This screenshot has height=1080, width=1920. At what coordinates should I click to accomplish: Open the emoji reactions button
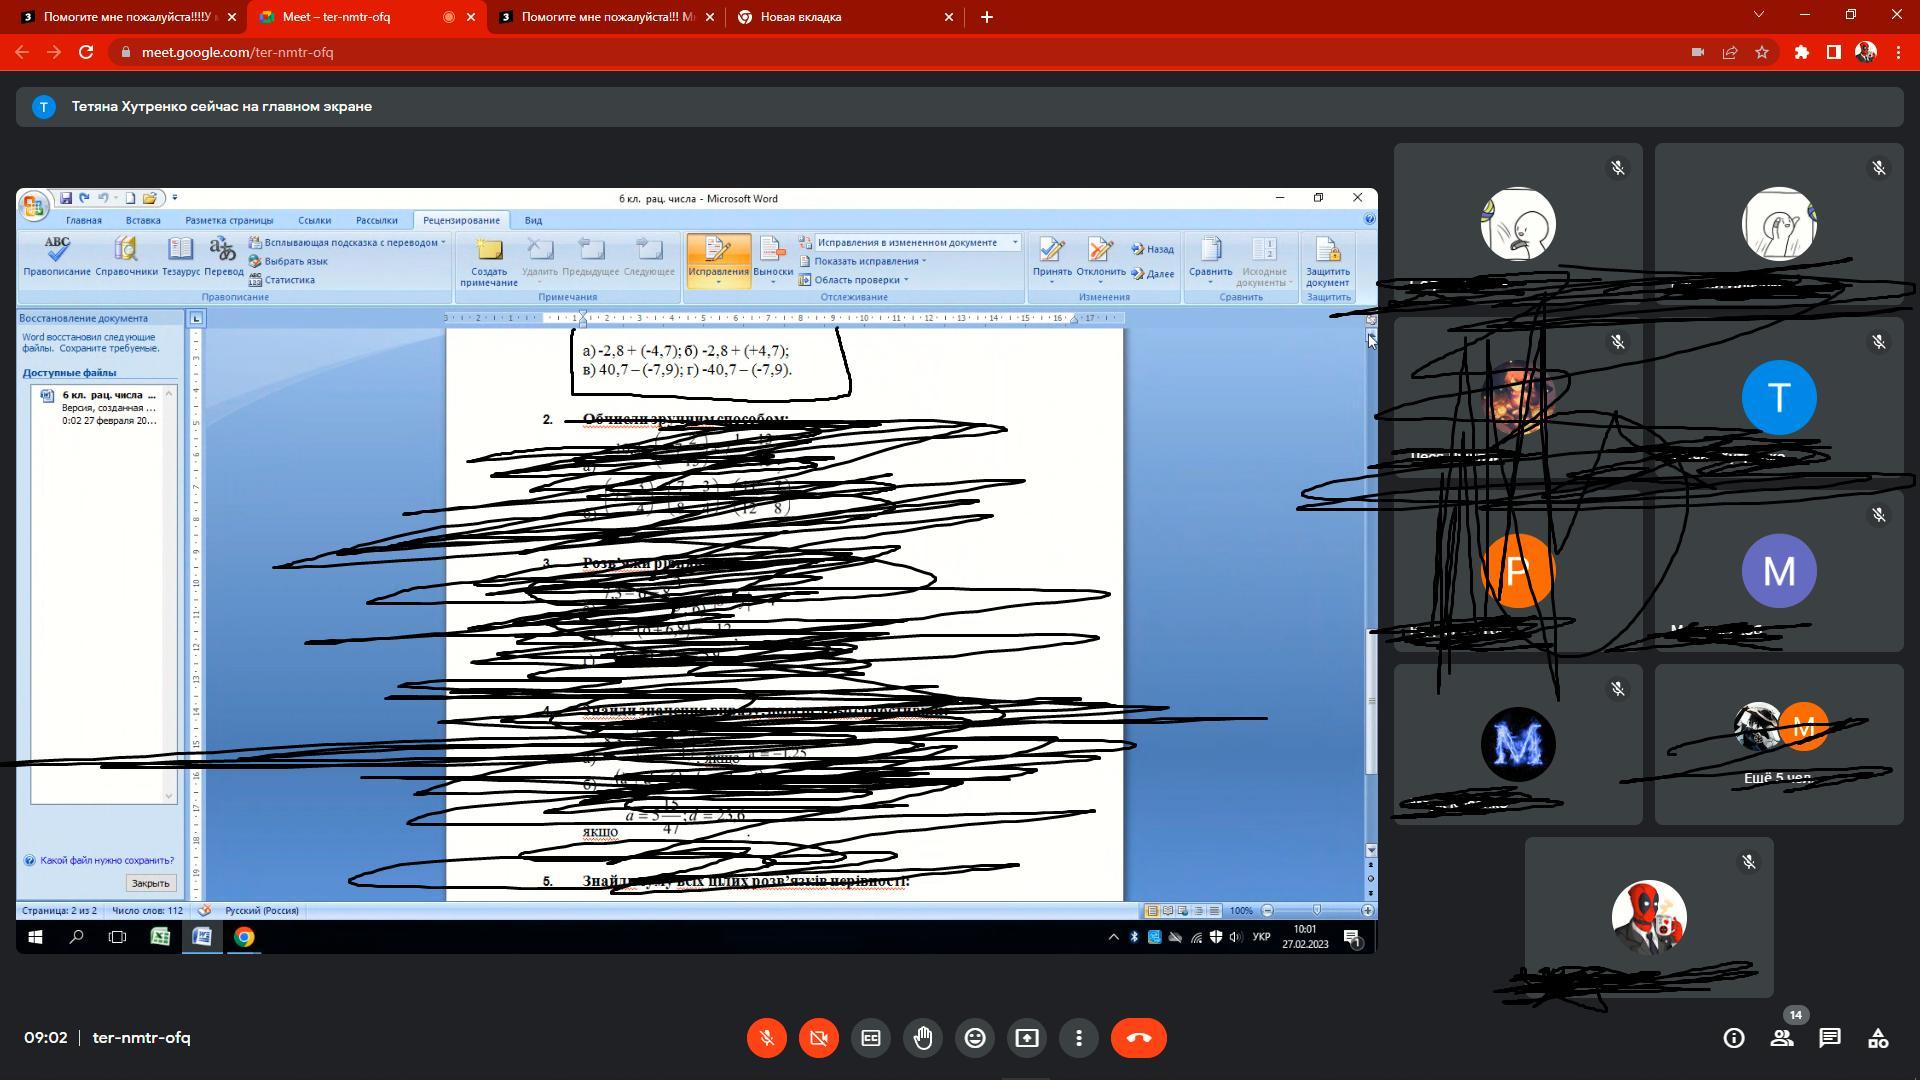point(975,1038)
